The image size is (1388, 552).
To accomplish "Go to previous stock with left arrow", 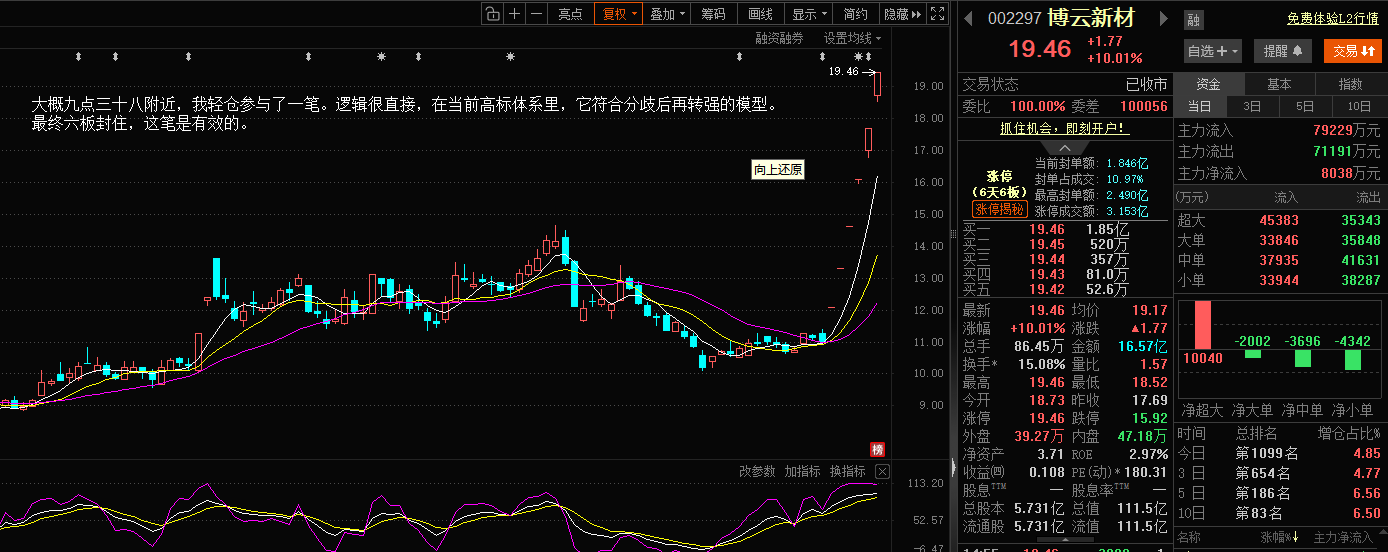I will tap(968, 18).
